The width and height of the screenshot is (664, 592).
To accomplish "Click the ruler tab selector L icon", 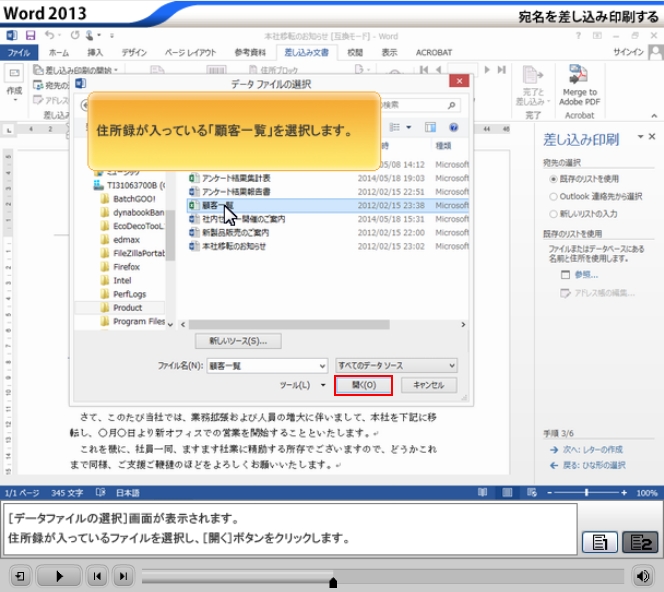I will point(9,130).
